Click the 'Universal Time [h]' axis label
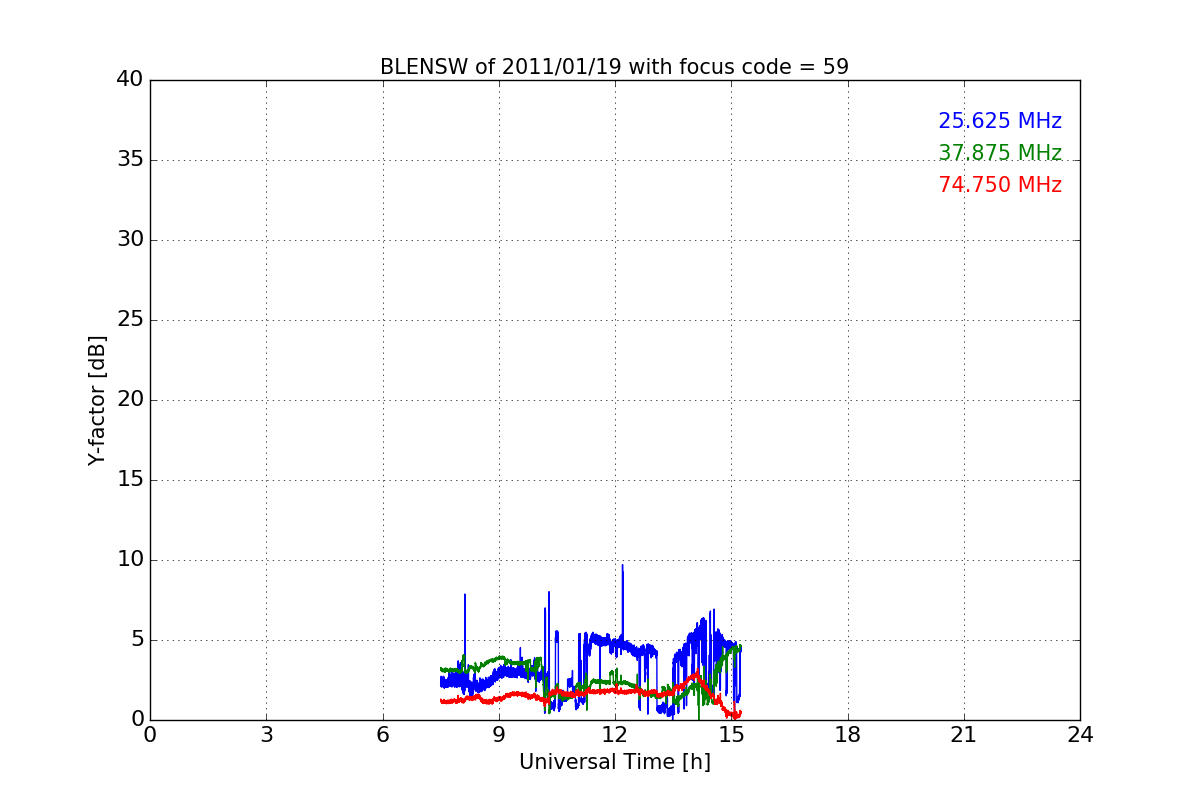Screen dimensions: 1200x800 [614, 762]
